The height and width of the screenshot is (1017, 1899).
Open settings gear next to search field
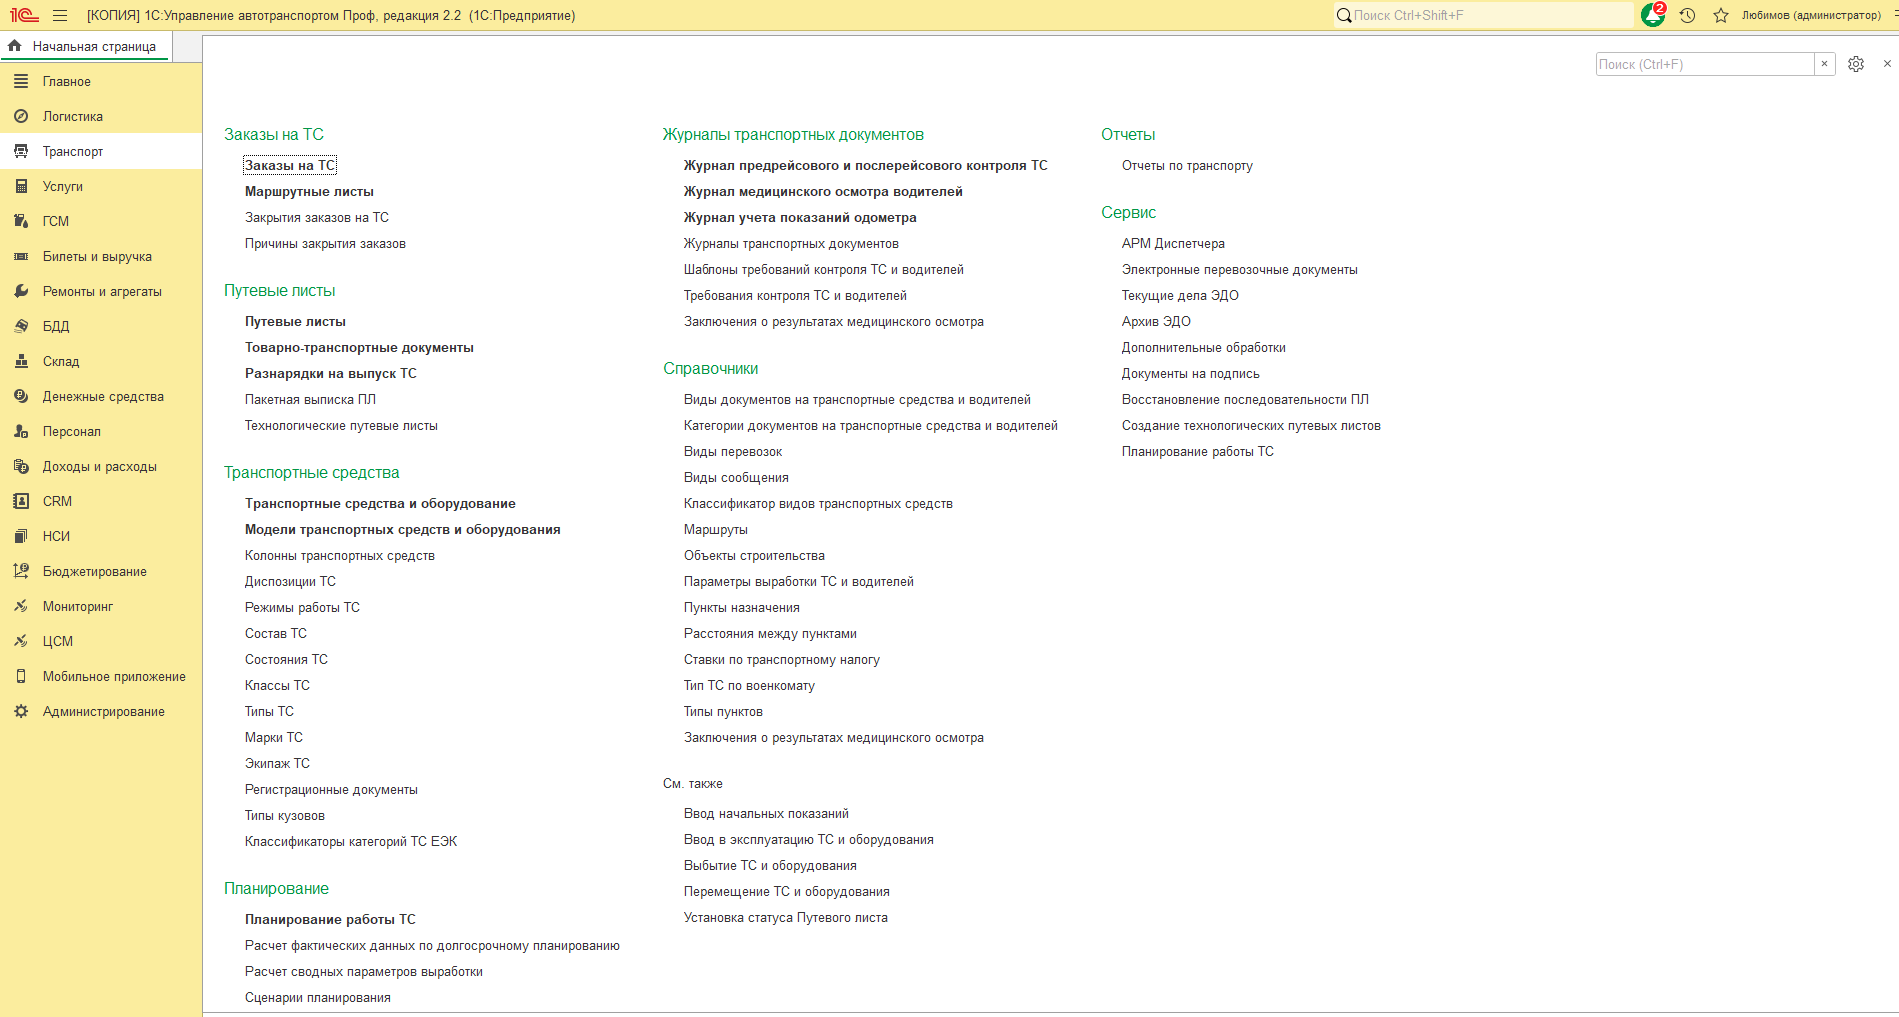(x=1856, y=64)
